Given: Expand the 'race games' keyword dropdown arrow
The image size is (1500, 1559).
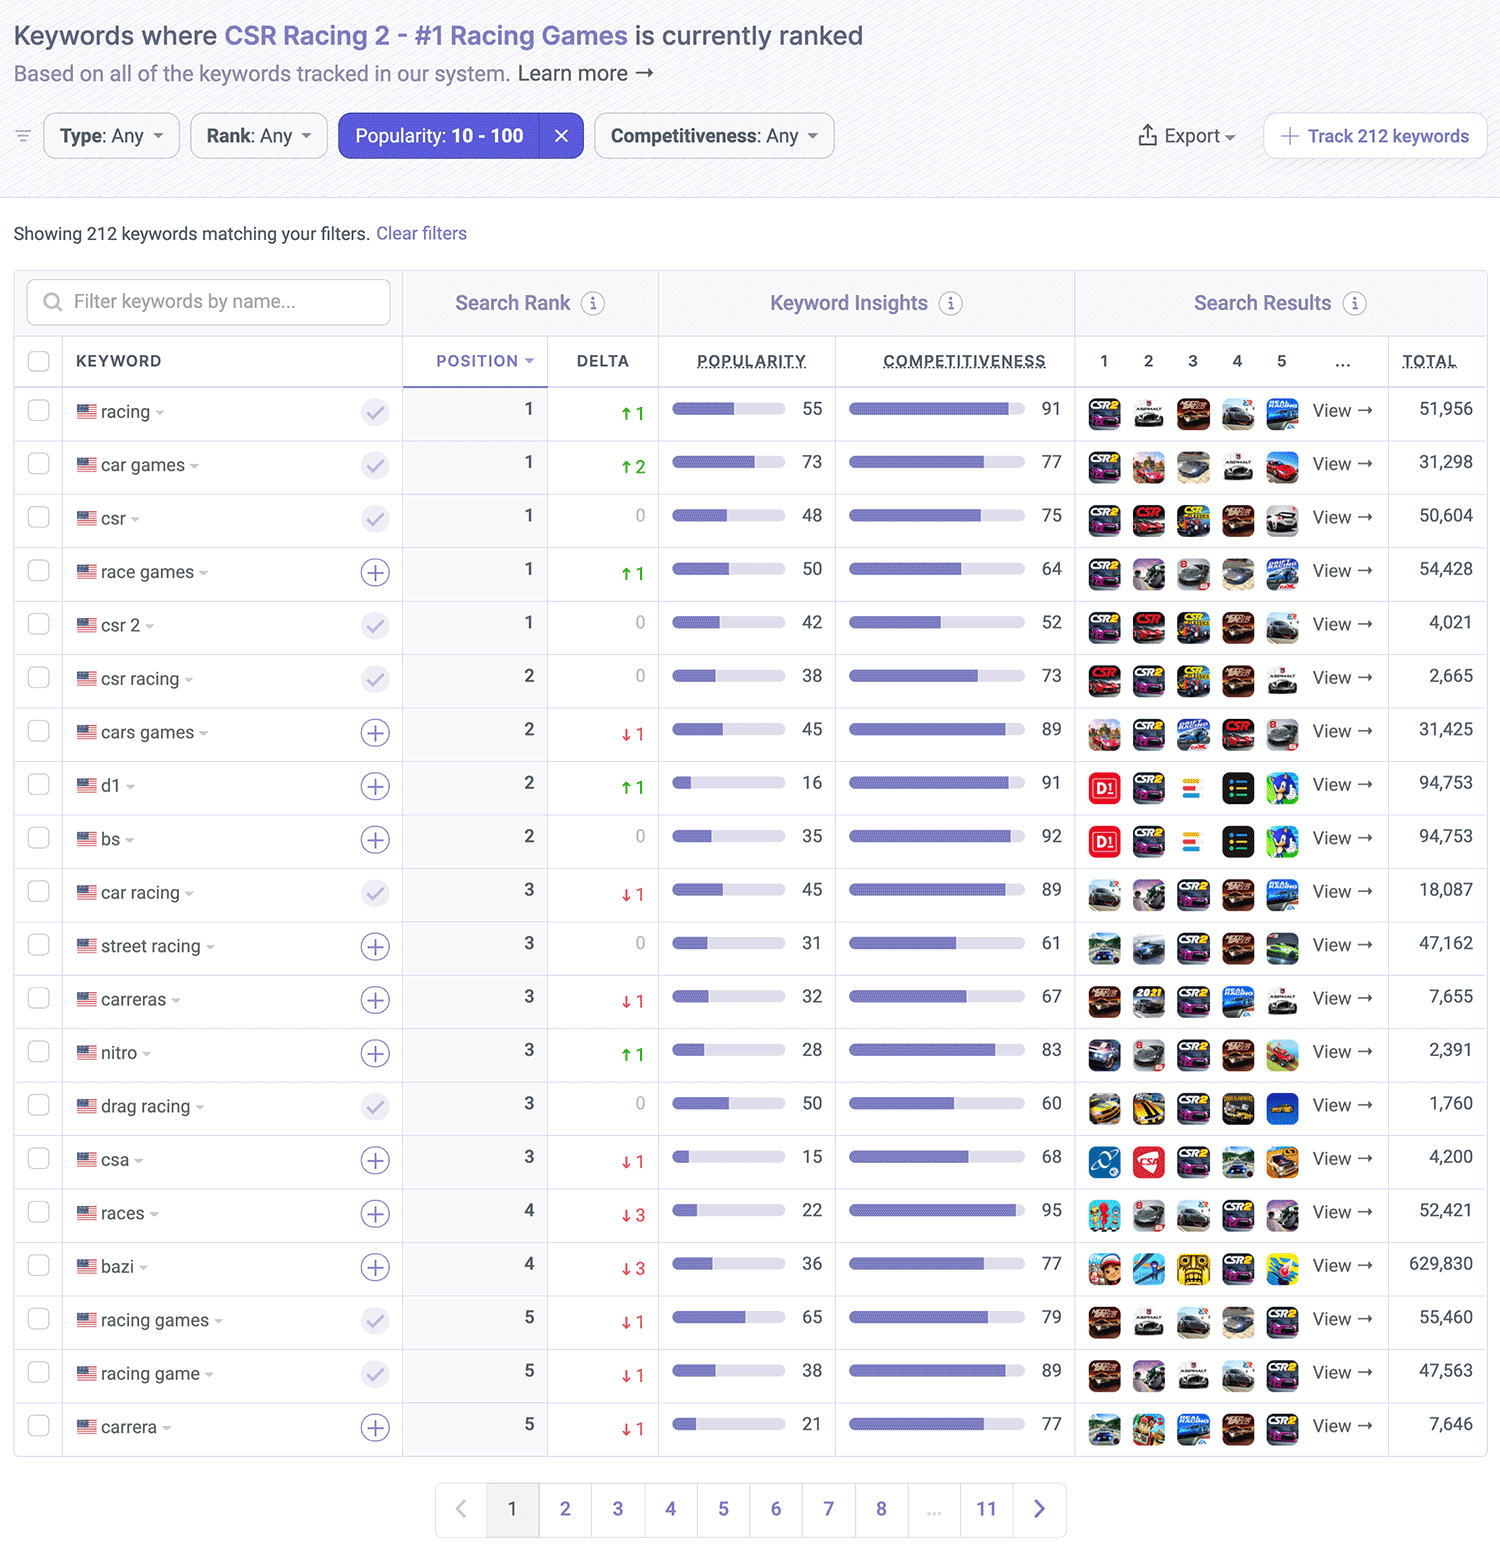Looking at the screenshot, I should click(x=204, y=574).
